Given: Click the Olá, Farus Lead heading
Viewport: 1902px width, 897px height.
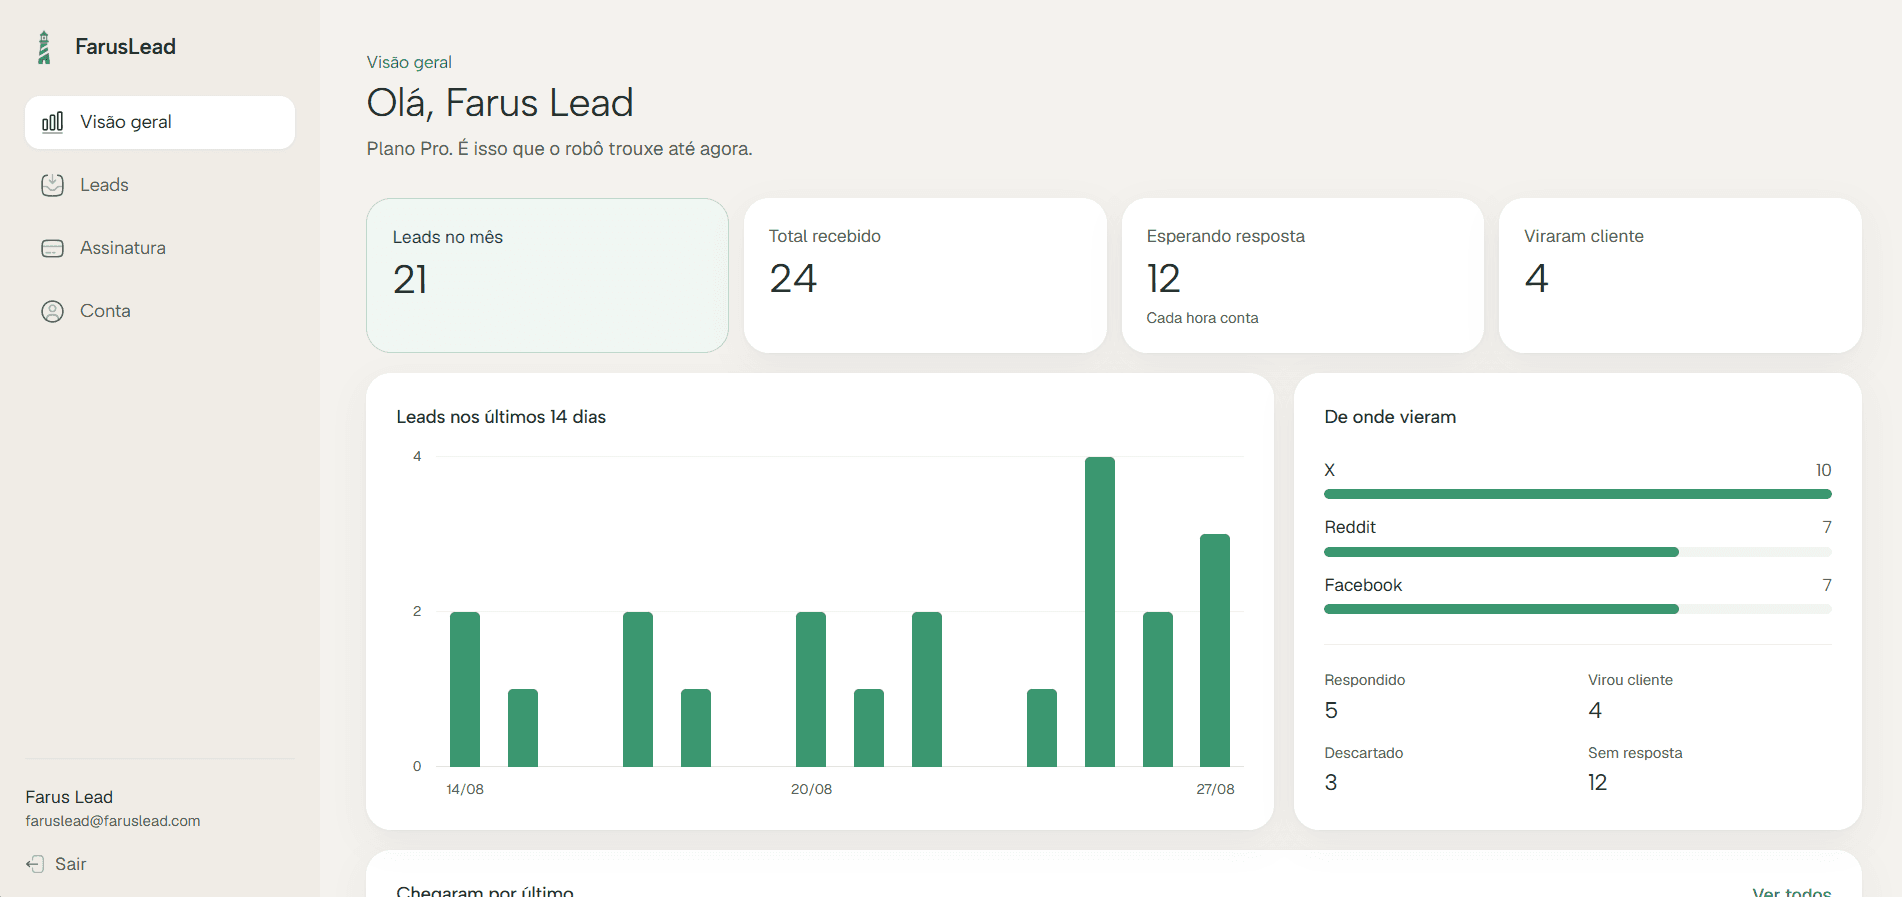Looking at the screenshot, I should [500, 103].
